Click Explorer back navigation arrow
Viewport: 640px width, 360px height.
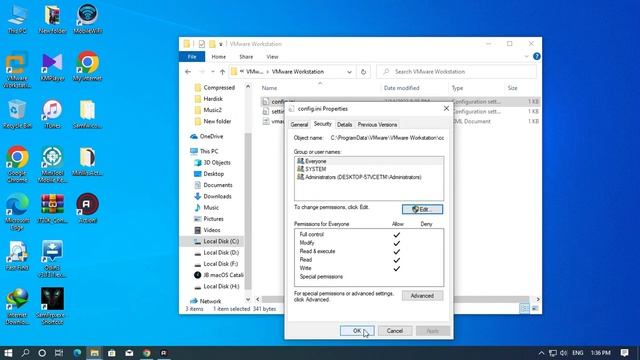click(188, 72)
